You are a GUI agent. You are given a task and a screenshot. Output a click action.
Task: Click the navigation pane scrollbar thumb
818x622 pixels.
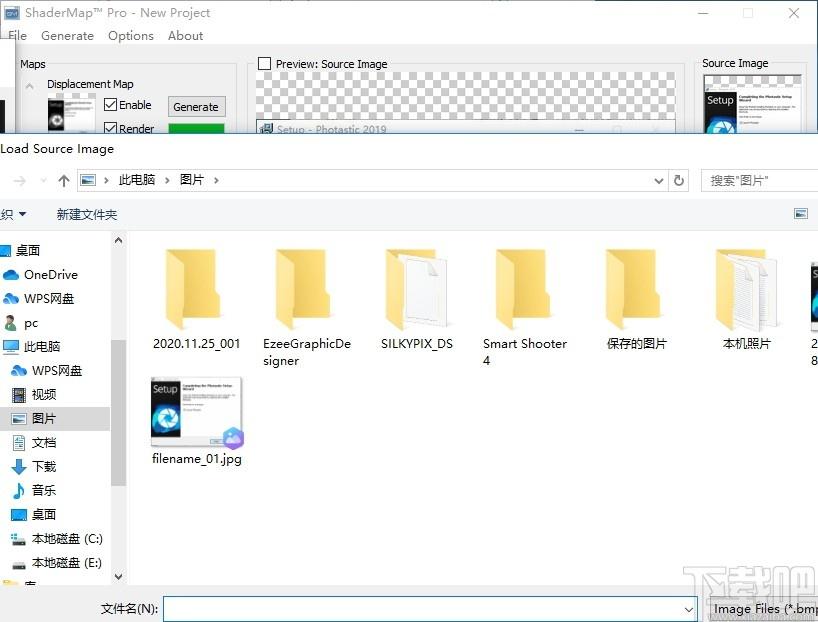coord(118,412)
